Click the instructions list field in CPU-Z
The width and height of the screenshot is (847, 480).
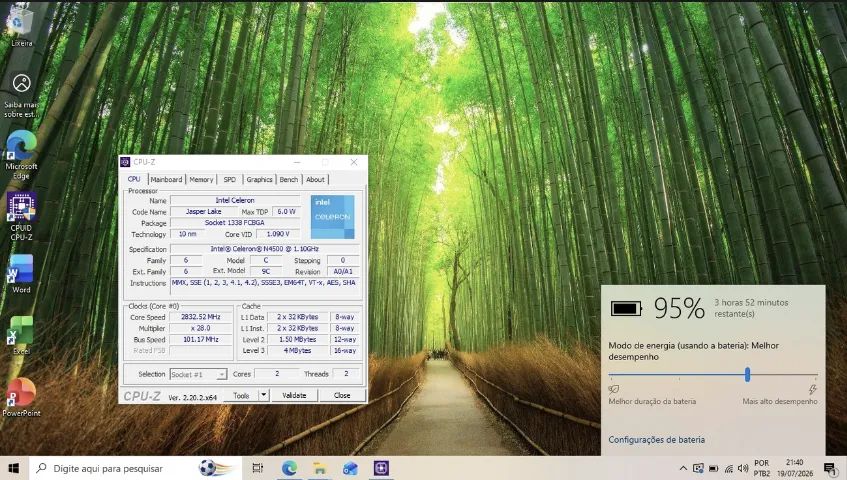265,287
